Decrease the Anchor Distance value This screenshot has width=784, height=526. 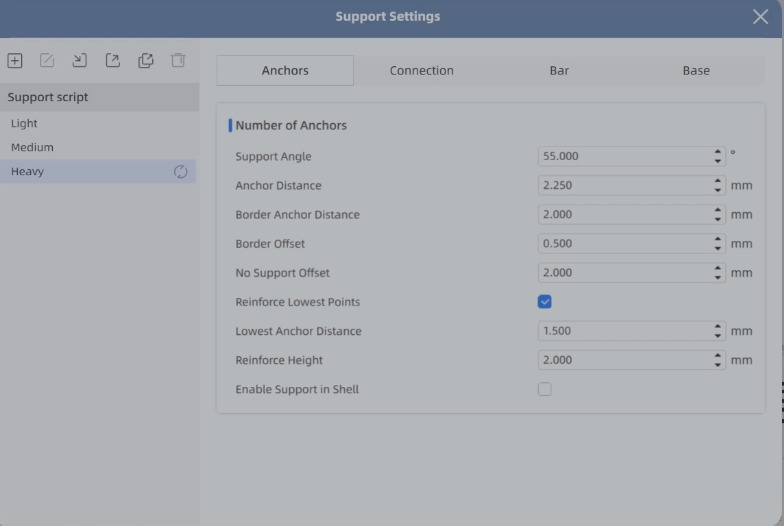pos(718,190)
